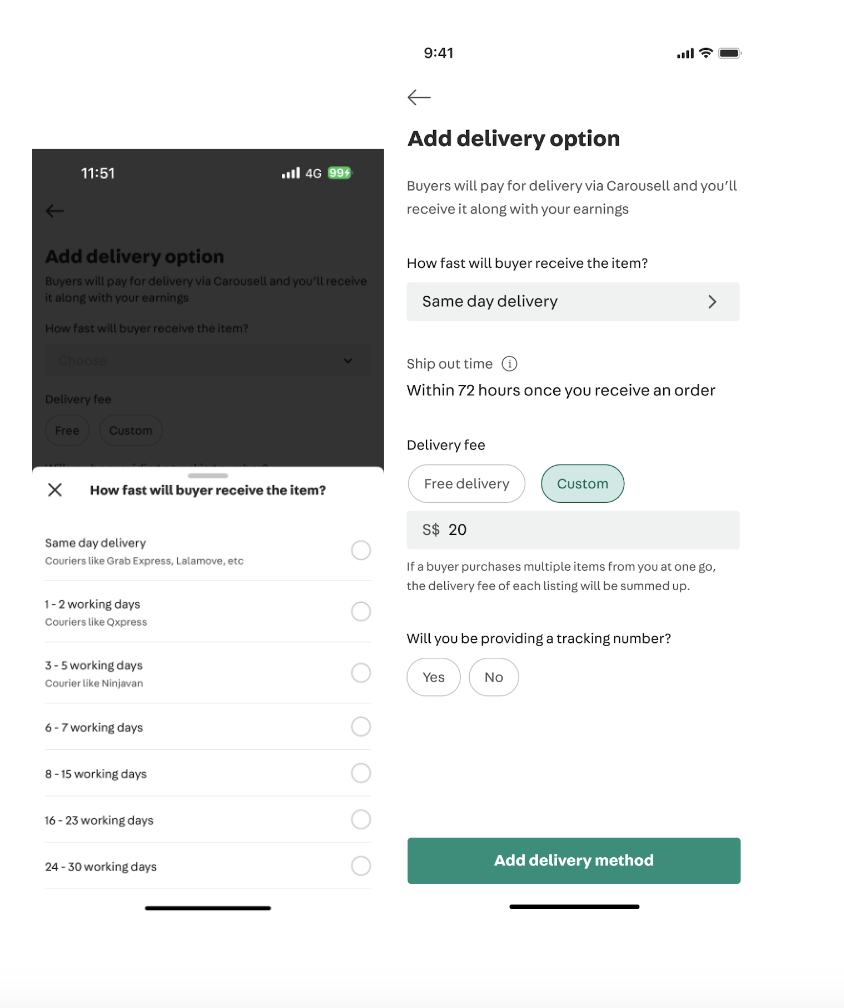Image resolution: width=844 pixels, height=1008 pixels.
Task: Click Add delivery method button
Action: click(573, 861)
